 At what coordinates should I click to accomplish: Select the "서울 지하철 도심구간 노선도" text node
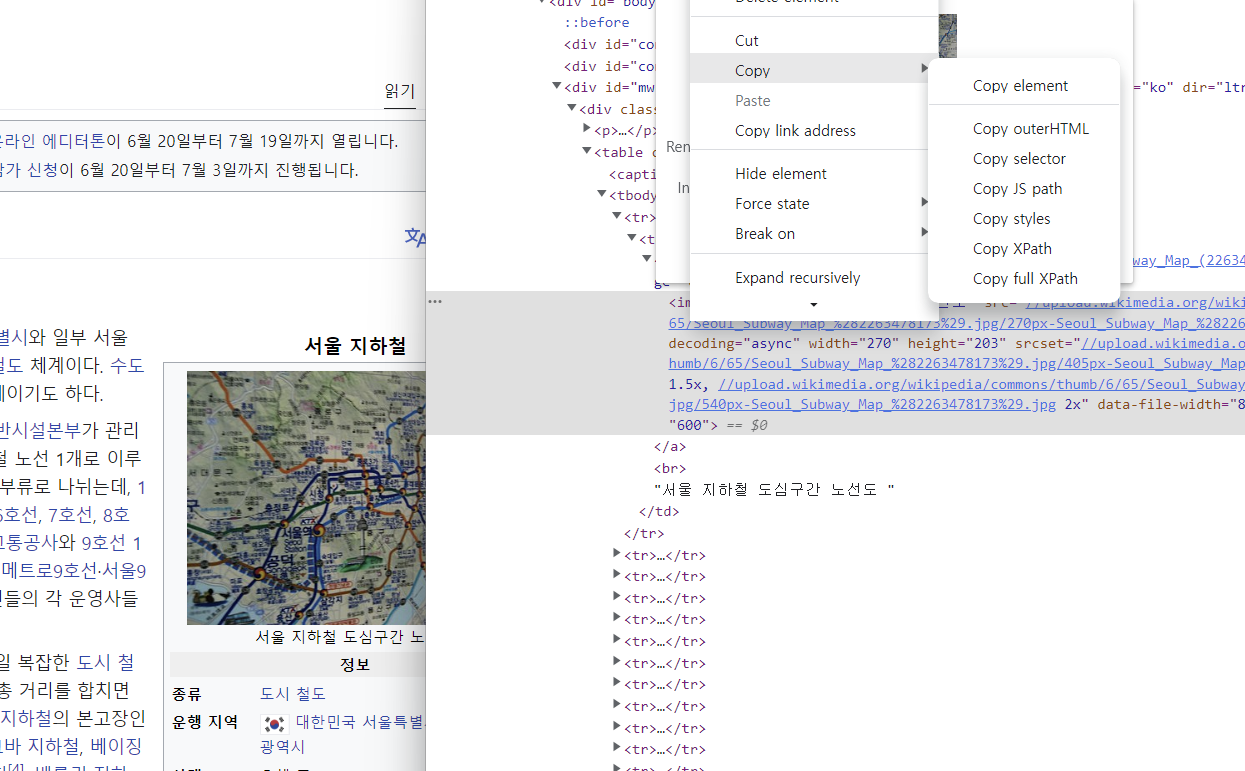774,489
